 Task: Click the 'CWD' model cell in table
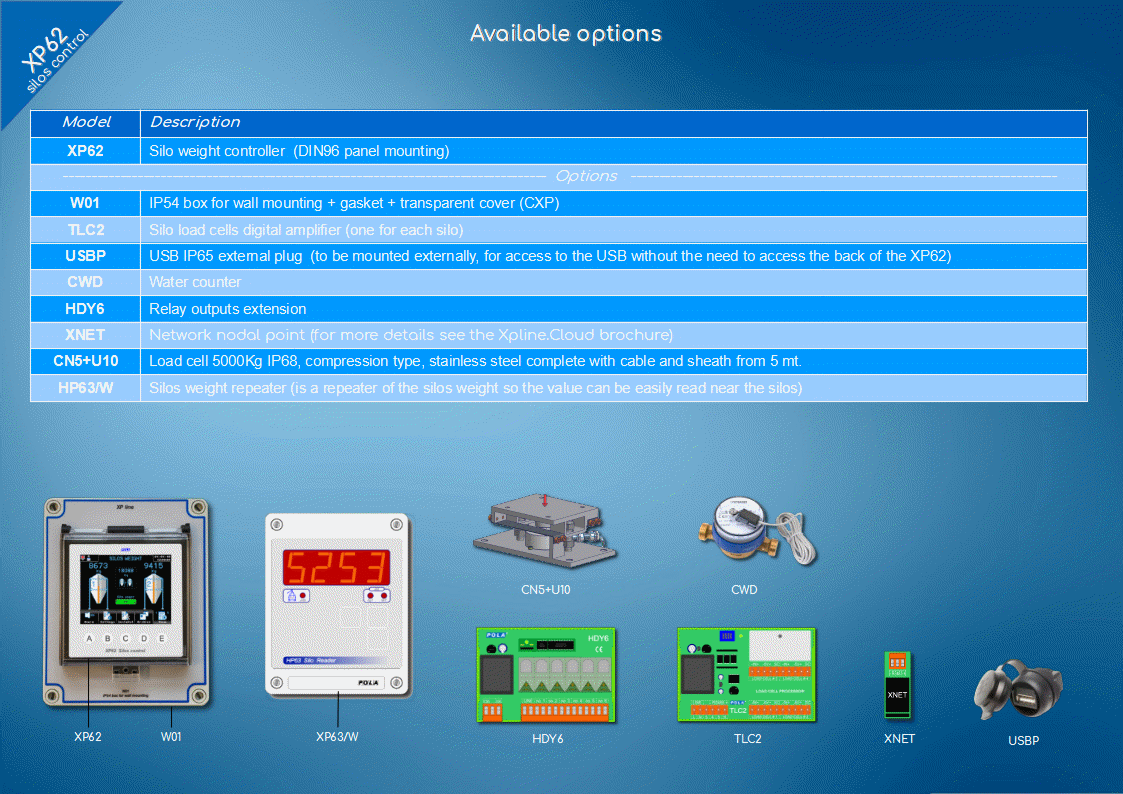(85, 282)
